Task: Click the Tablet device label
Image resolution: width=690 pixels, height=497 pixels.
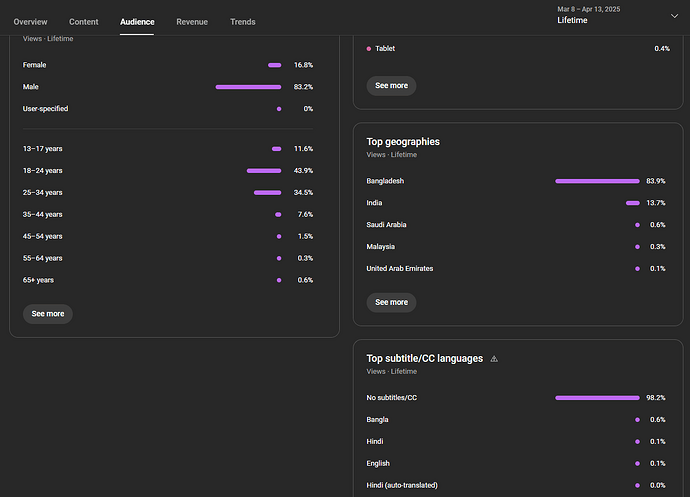Action: point(385,48)
